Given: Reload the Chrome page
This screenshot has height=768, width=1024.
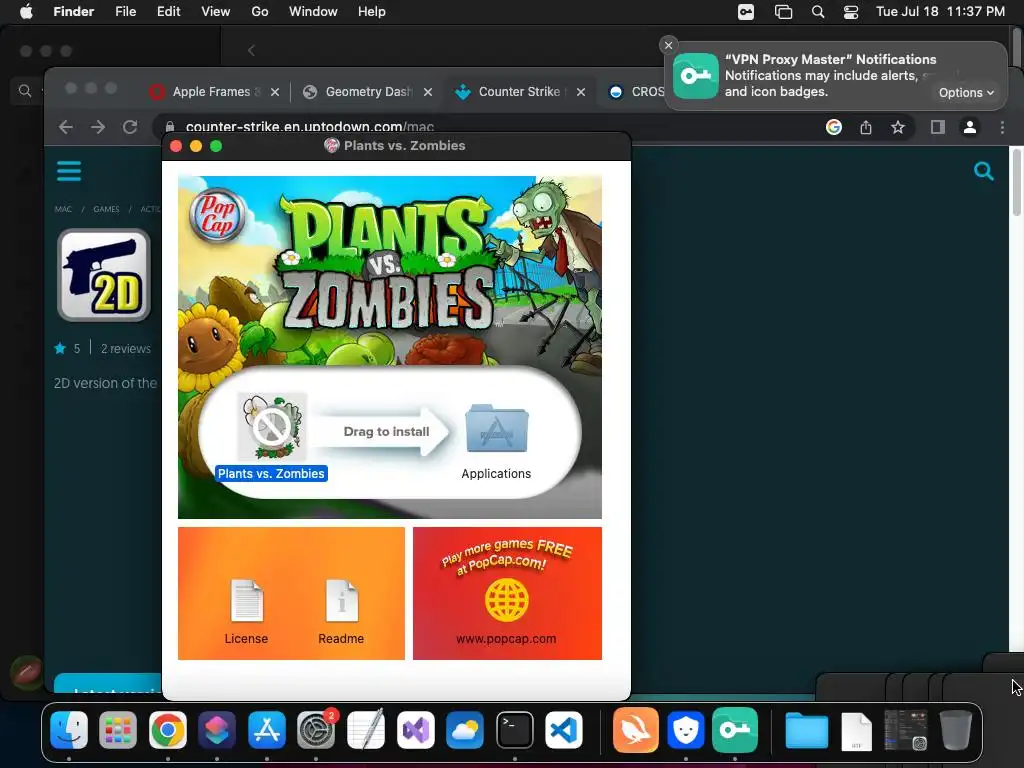Looking at the screenshot, I should click(130, 127).
